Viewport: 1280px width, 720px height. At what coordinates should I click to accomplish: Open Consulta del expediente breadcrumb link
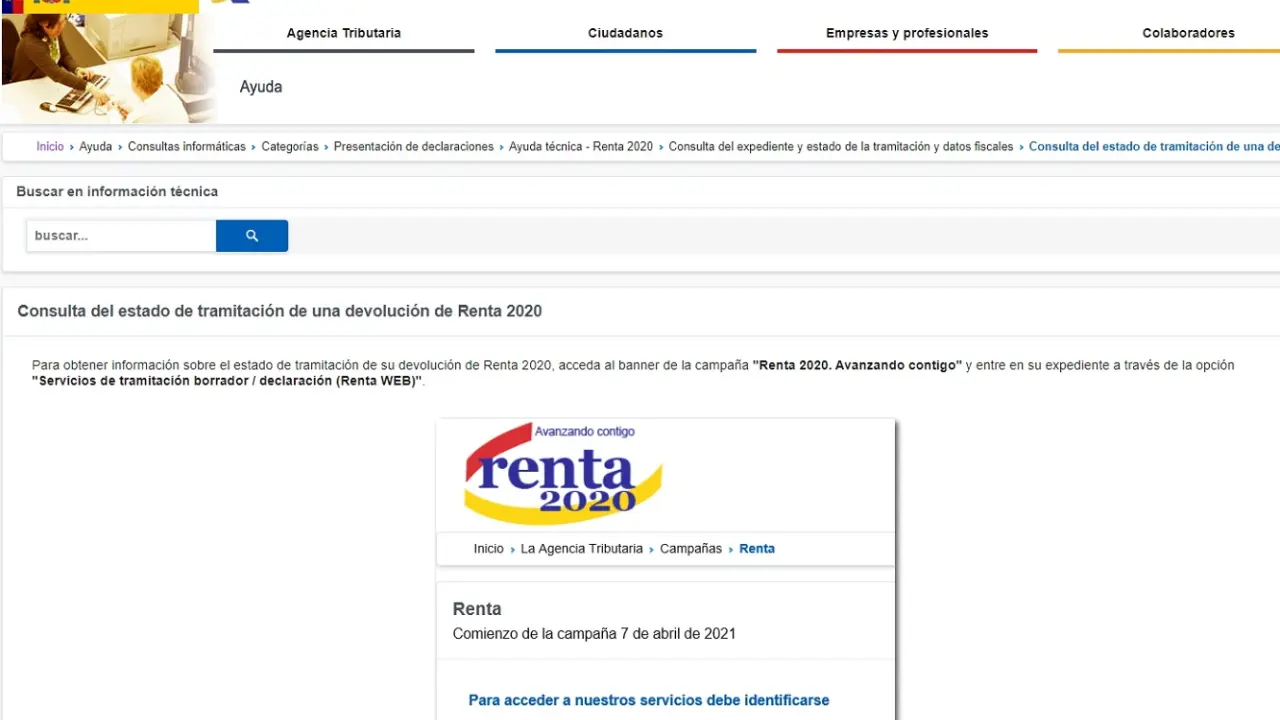pos(840,147)
